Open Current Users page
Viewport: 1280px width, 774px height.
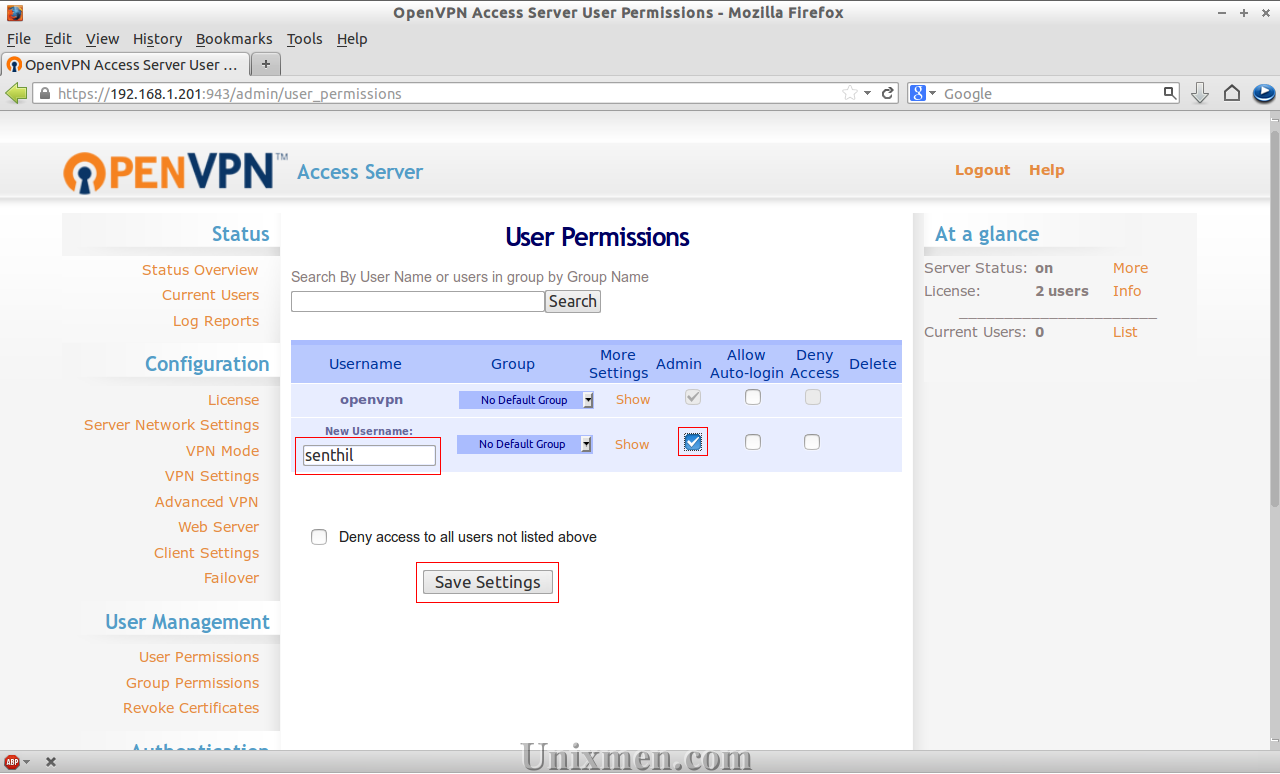[210, 295]
